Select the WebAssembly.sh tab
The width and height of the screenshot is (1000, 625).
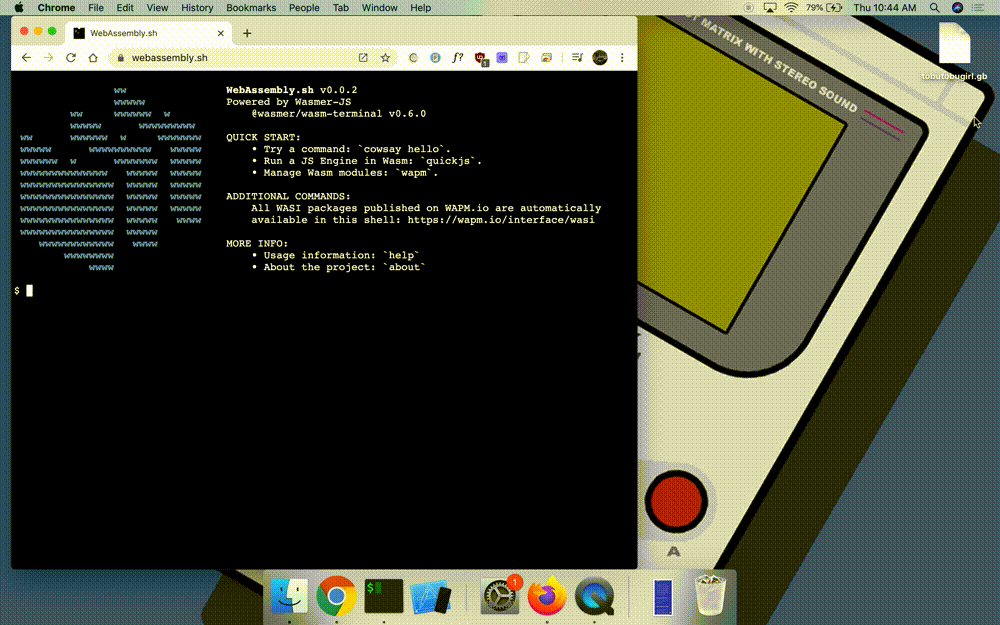tap(148, 33)
